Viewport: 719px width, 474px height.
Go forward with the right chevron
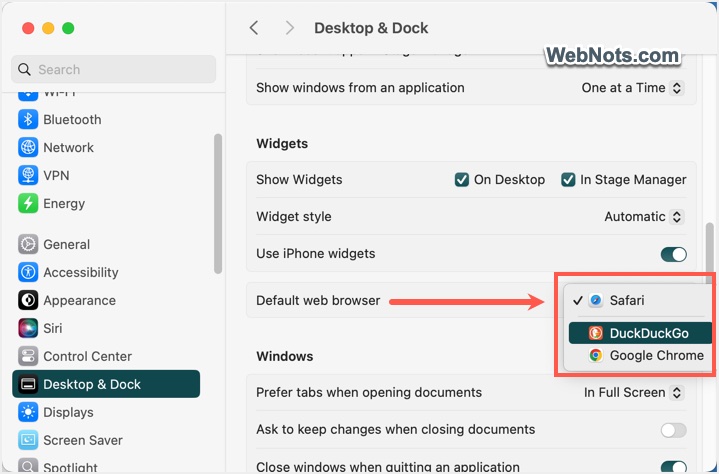(x=289, y=28)
